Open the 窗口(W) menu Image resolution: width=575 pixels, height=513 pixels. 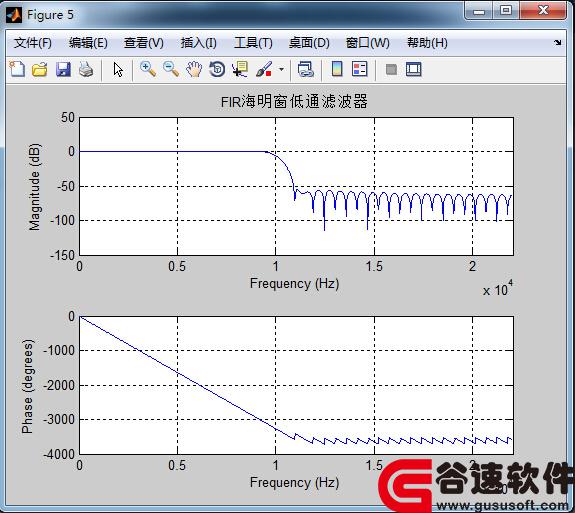tap(367, 43)
